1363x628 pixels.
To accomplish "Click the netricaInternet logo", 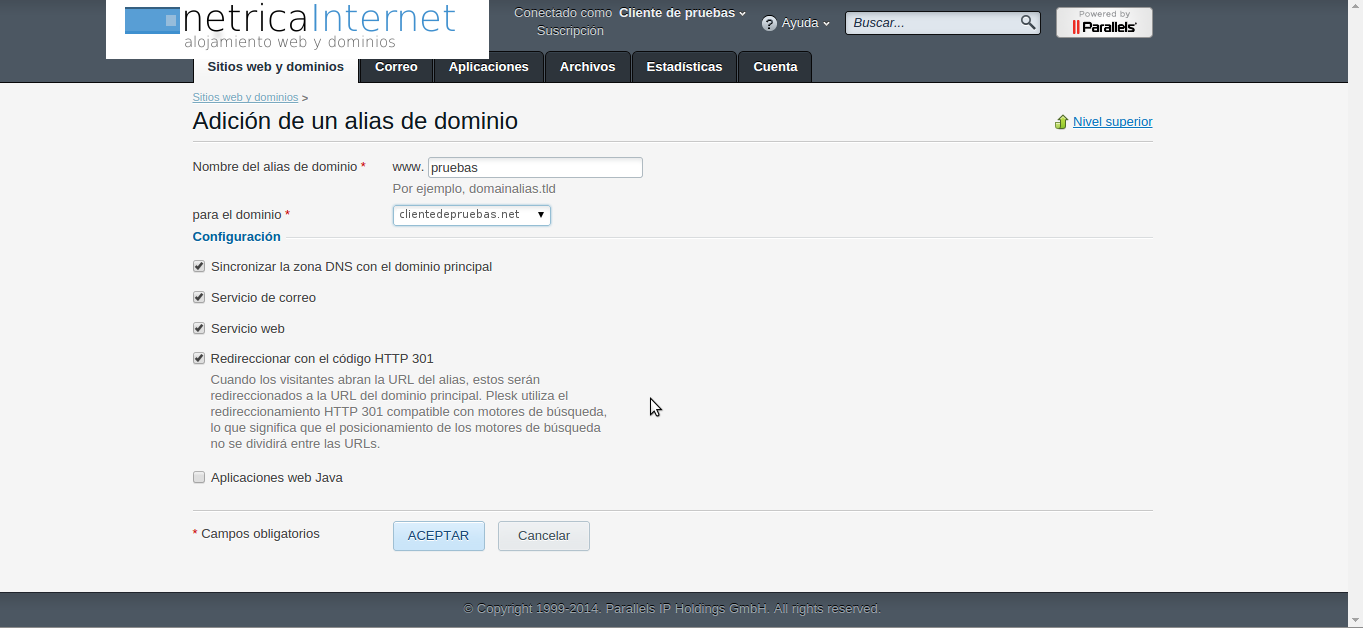I will click(297, 28).
